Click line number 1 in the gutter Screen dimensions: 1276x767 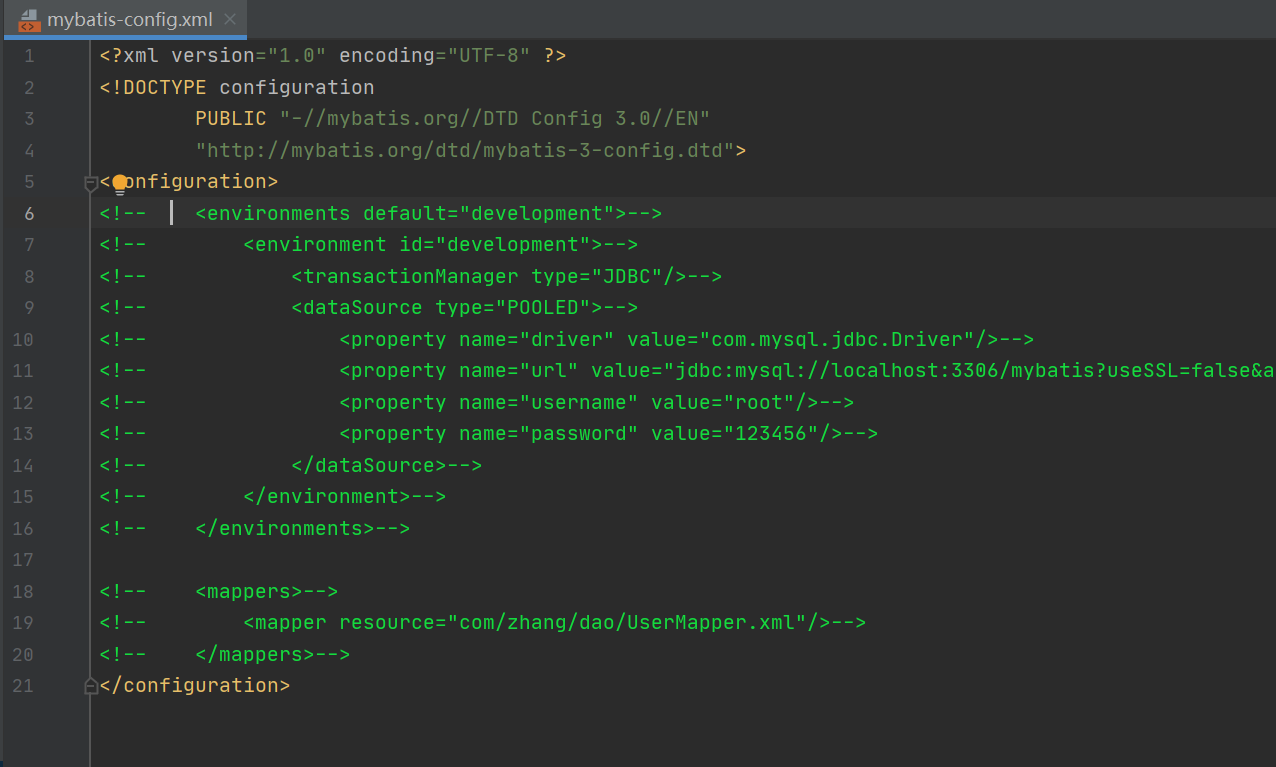[x=29, y=56]
